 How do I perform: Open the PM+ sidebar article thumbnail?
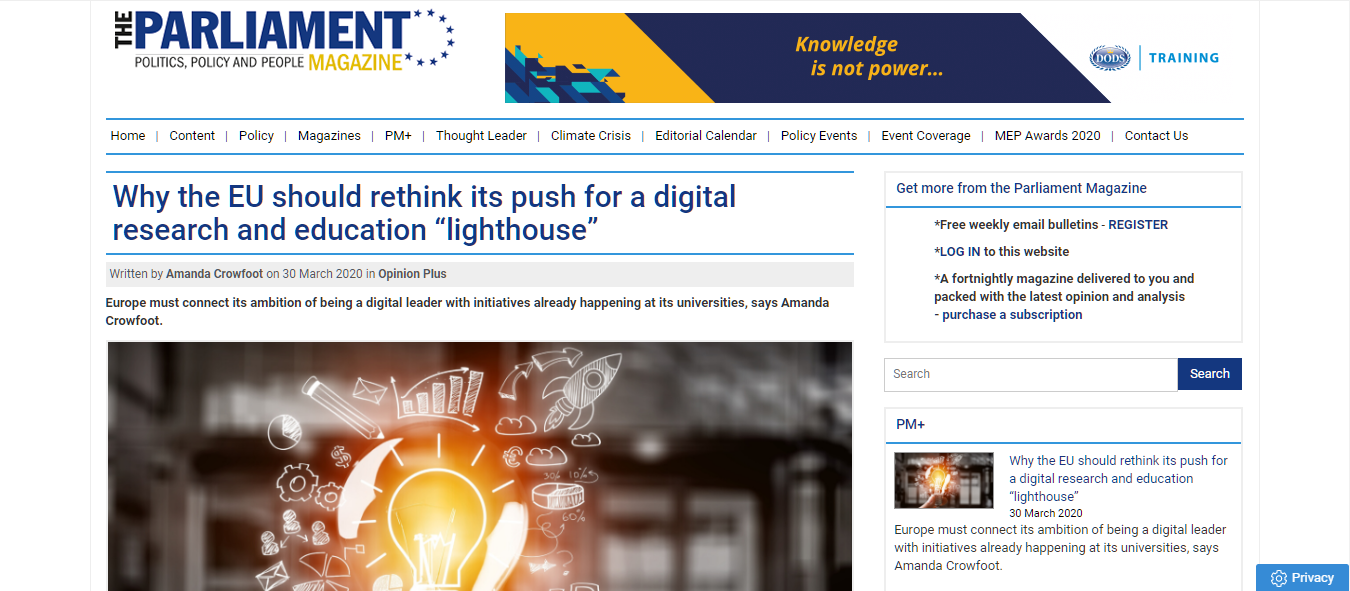point(943,481)
